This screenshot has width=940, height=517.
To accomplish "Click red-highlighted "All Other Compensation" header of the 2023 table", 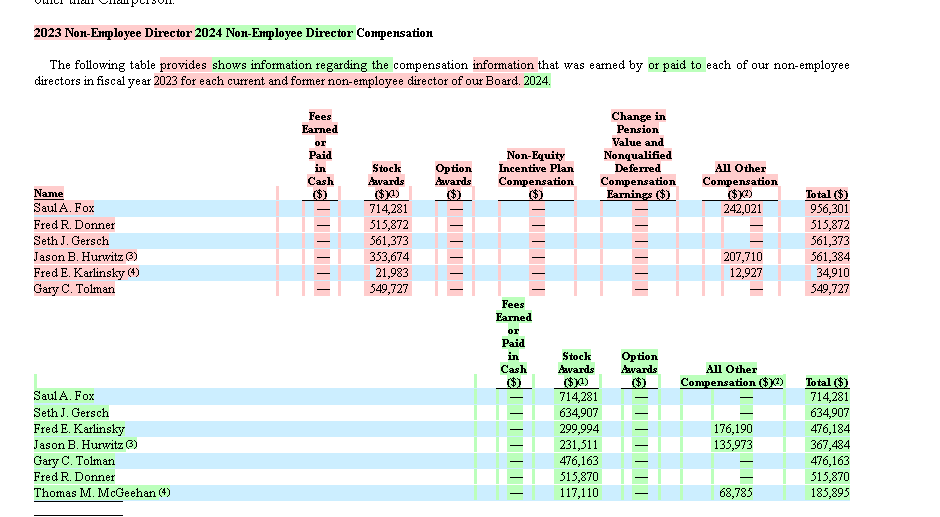I will tap(740, 181).
